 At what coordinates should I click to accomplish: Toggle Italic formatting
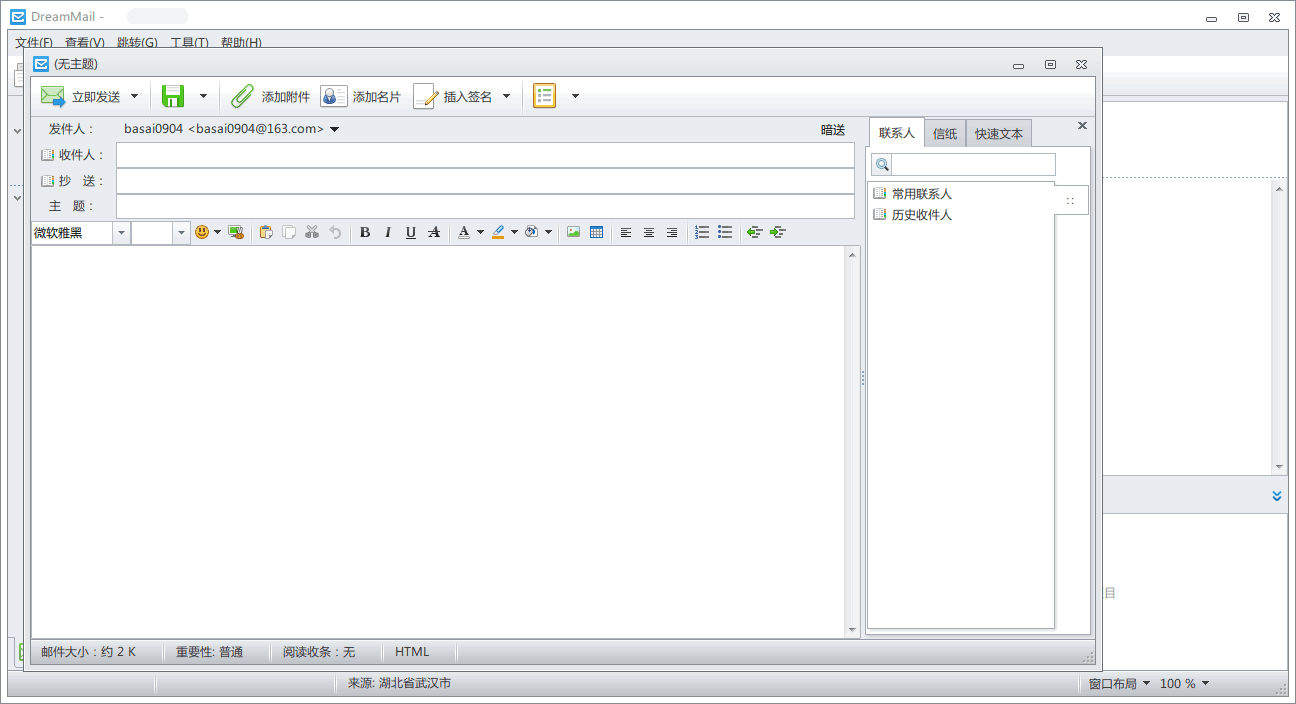(388, 232)
